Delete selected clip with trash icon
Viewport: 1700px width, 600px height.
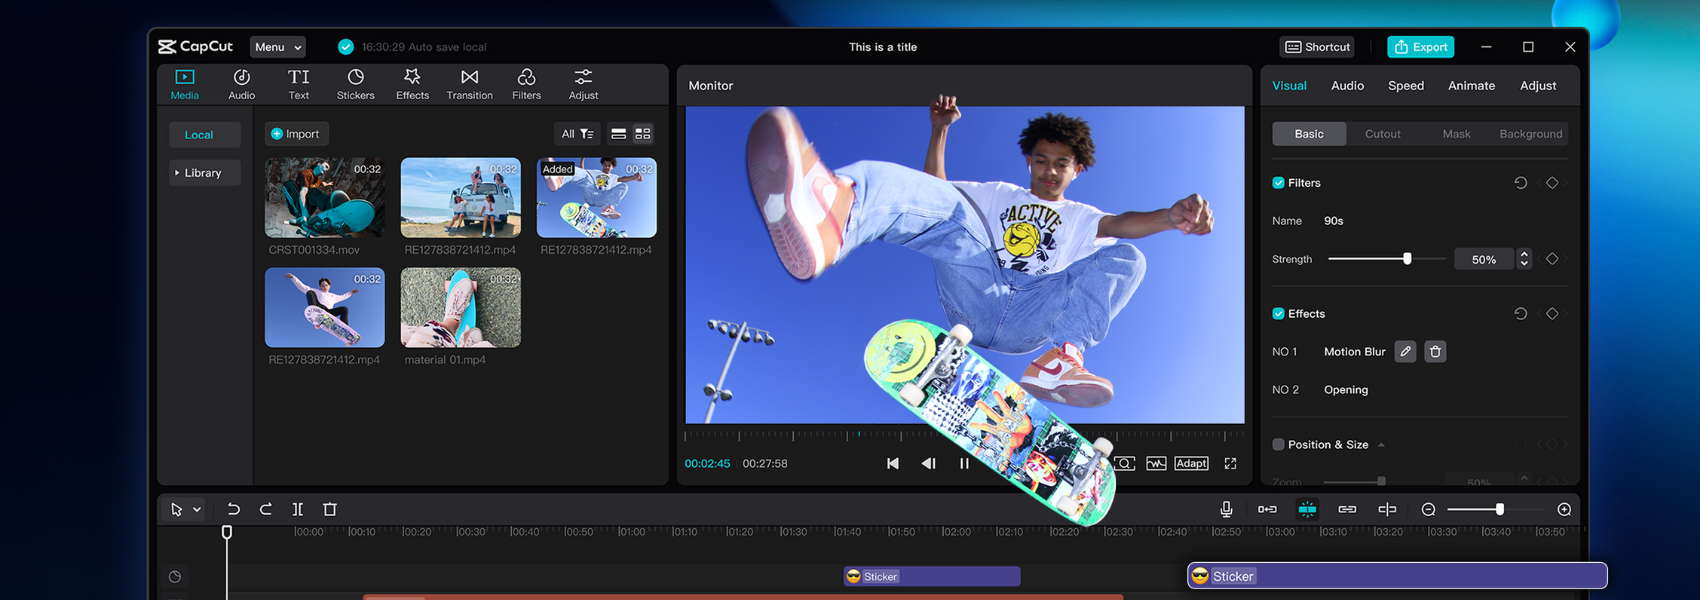[x=330, y=509]
